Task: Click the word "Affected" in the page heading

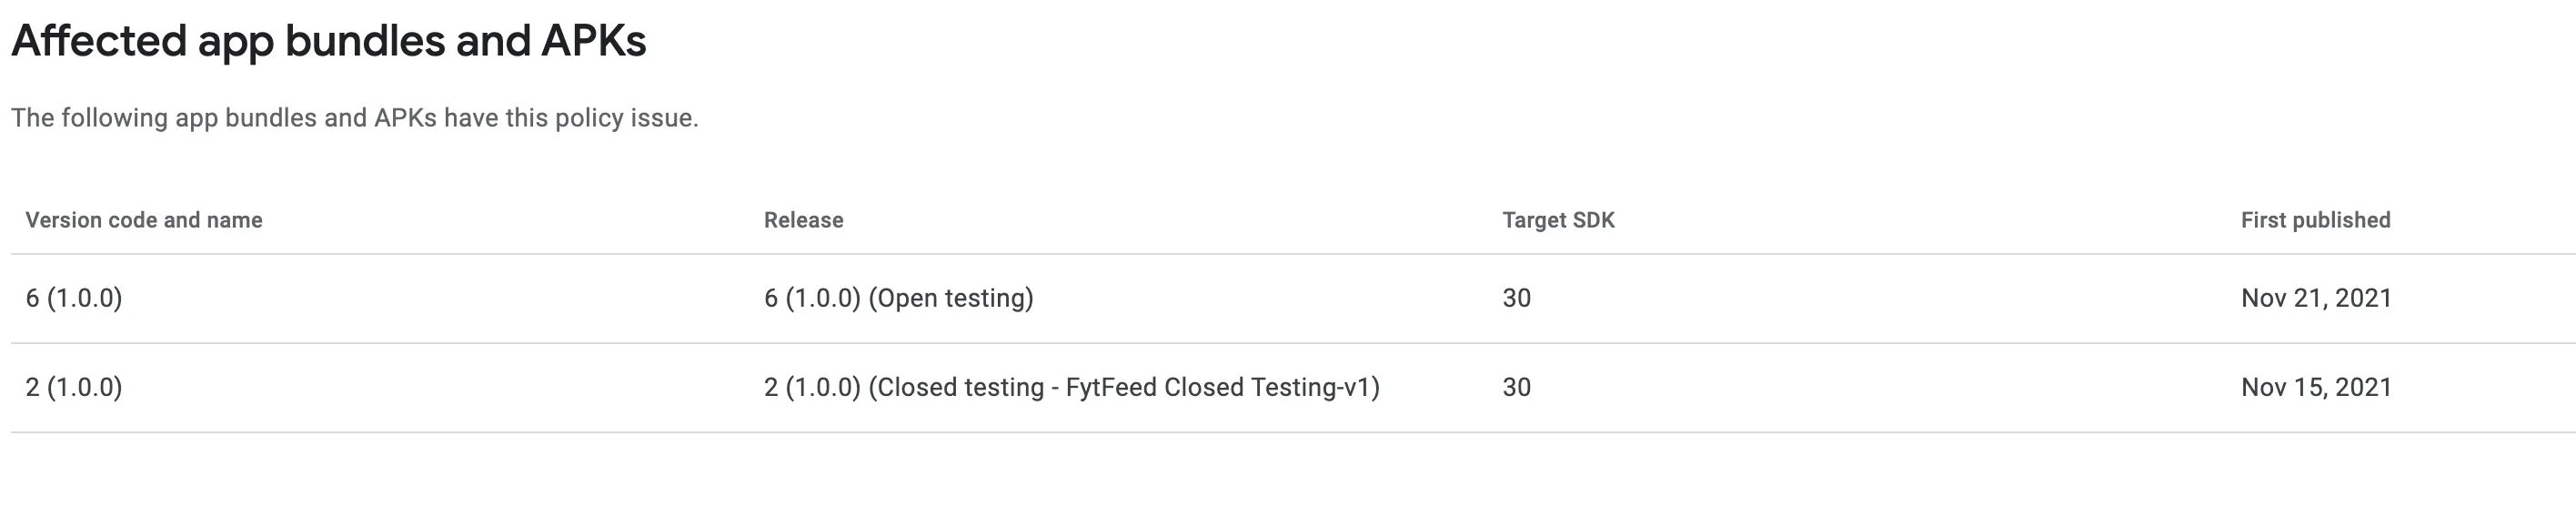Action: click(99, 42)
